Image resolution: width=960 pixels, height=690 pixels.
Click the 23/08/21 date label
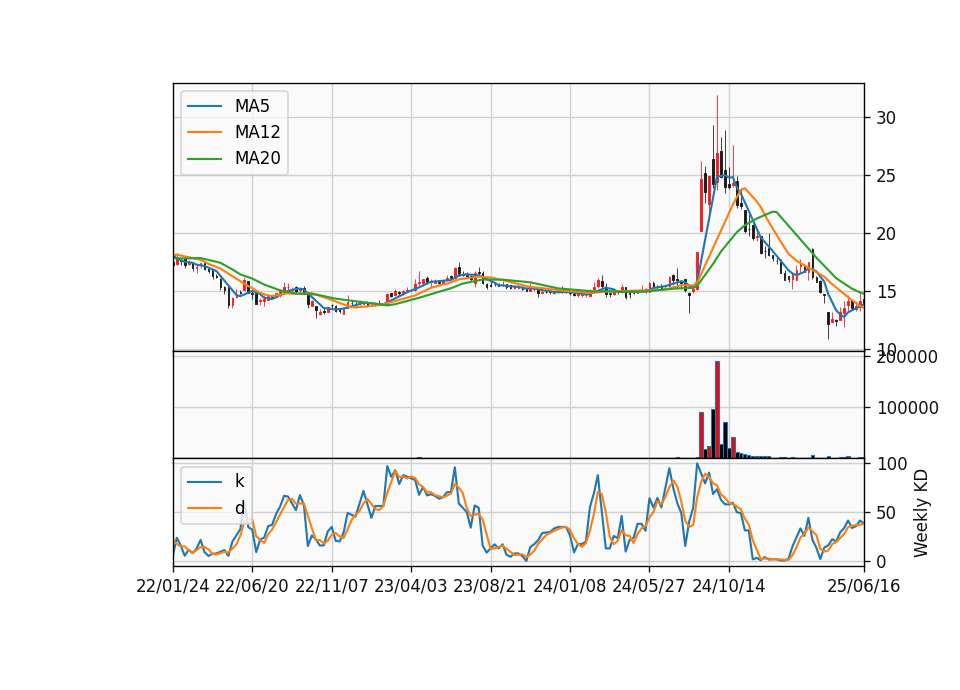(x=490, y=586)
